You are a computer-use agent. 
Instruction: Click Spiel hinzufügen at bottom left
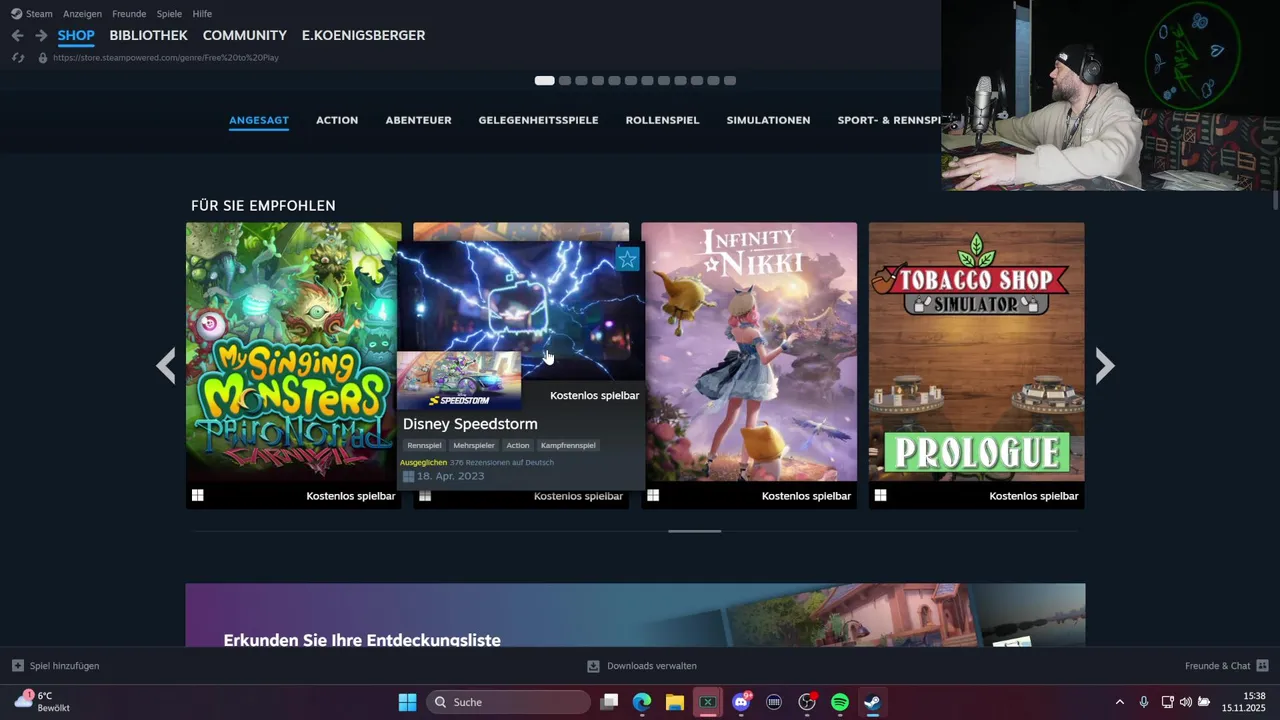pyautogui.click(x=56, y=666)
